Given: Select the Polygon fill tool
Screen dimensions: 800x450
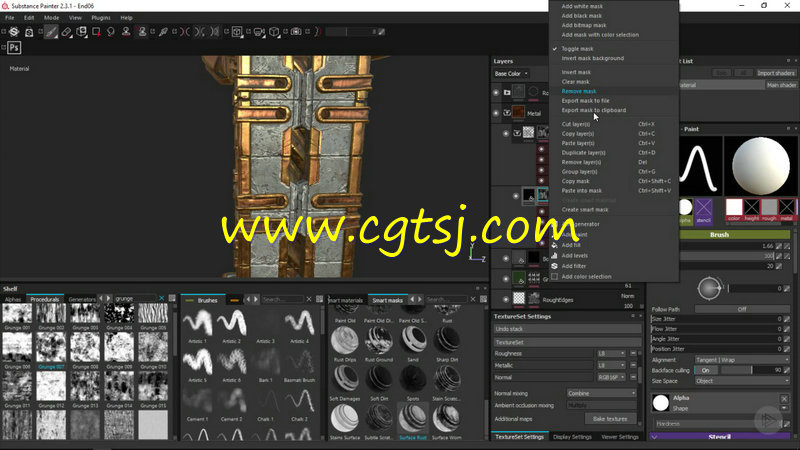Looking at the screenshot, I should click(x=96, y=32).
